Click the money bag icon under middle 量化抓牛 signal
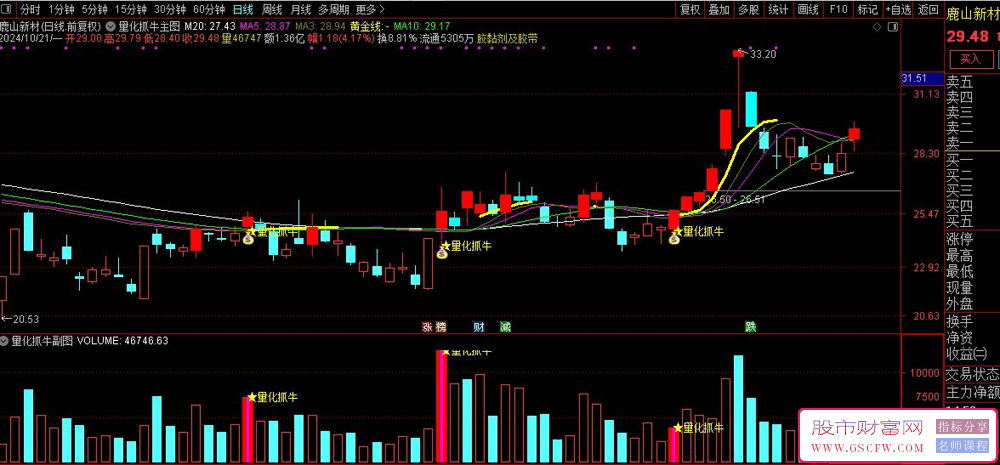Viewport: 1000px width, 465px height. click(x=442, y=253)
